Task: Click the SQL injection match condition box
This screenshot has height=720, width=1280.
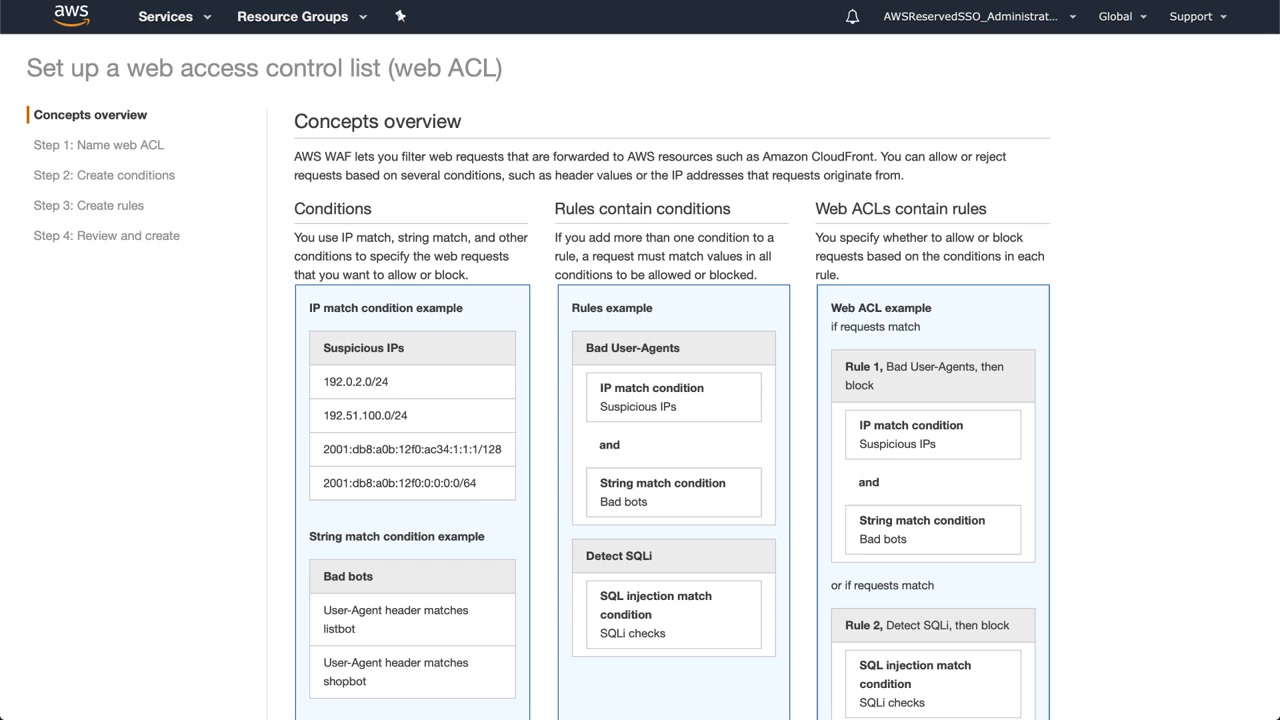Action: [x=673, y=614]
